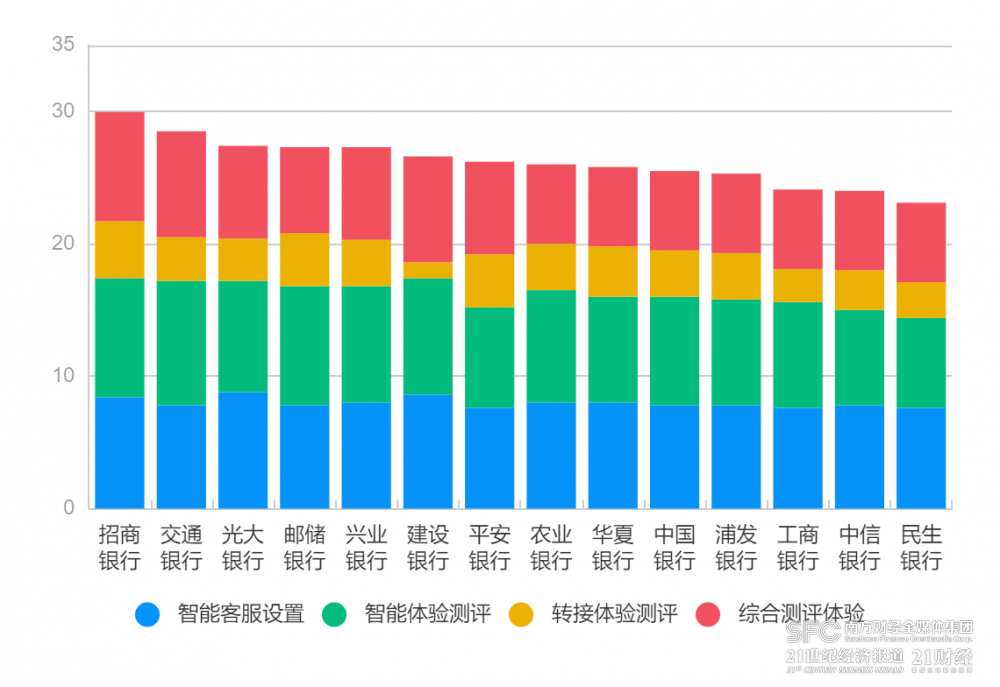The width and height of the screenshot is (1000, 687).
Task: Toggle the 综合测评体验 legend label
Action: [802, 614]
